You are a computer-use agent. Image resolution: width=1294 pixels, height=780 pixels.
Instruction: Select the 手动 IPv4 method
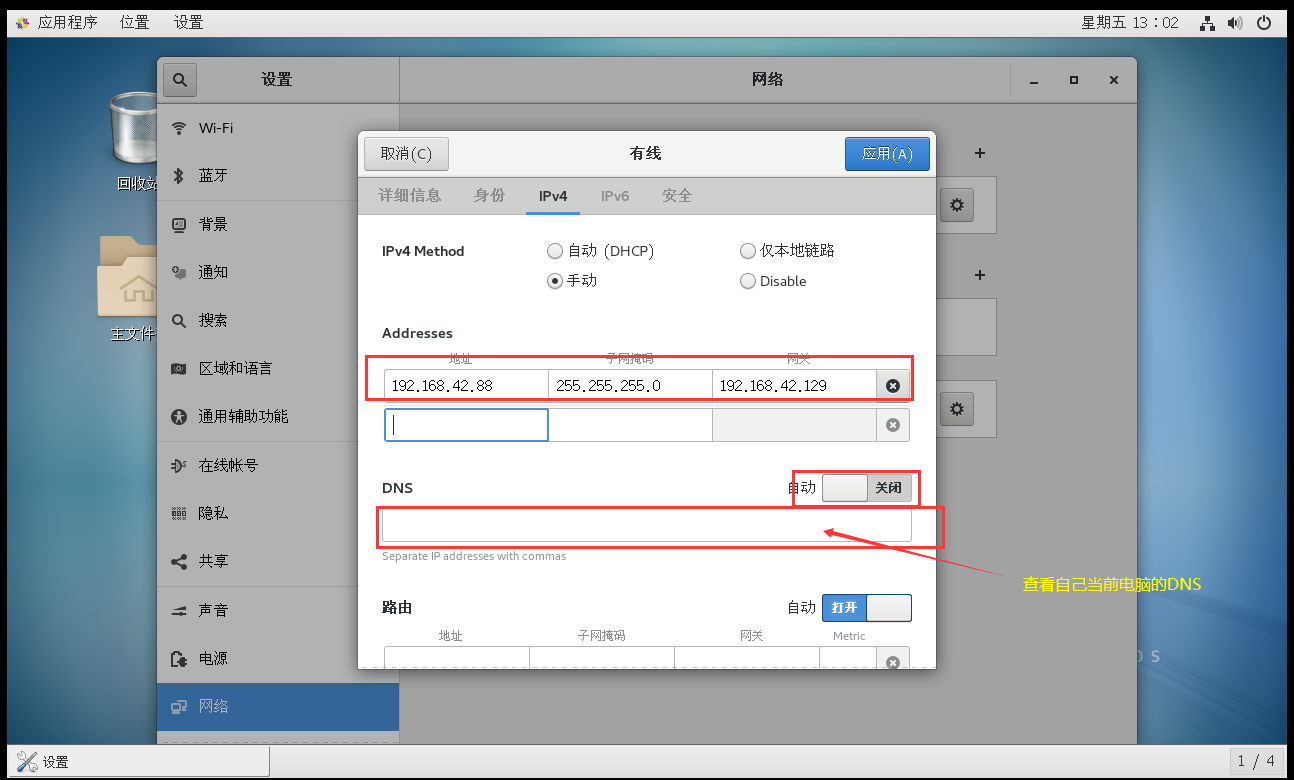pos(572,281)
